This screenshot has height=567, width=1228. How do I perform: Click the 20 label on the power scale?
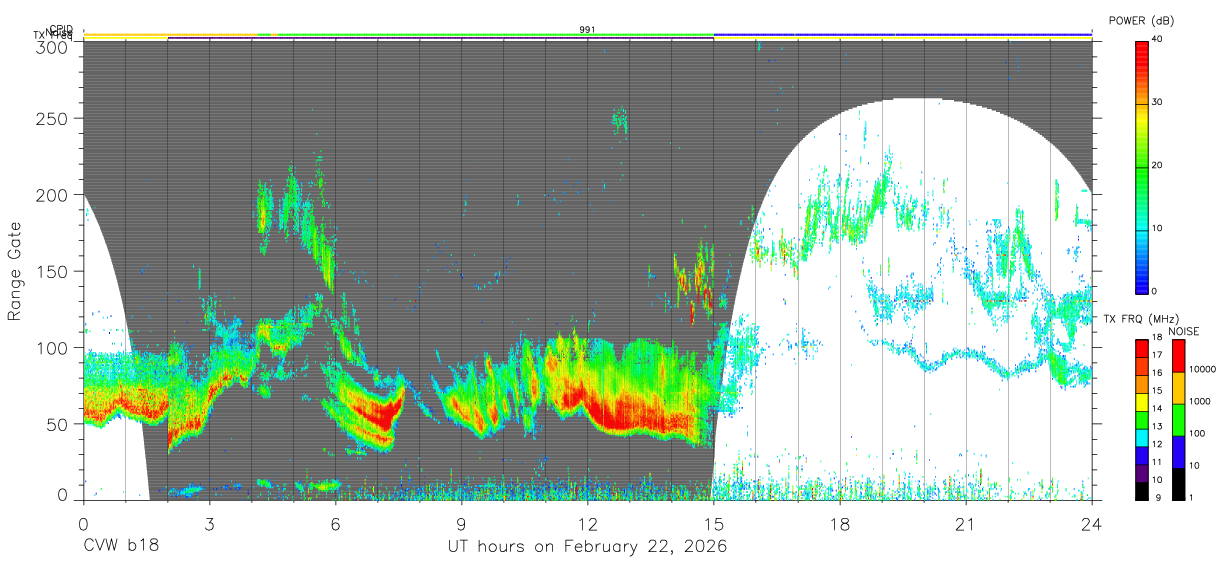(1158, 165)
